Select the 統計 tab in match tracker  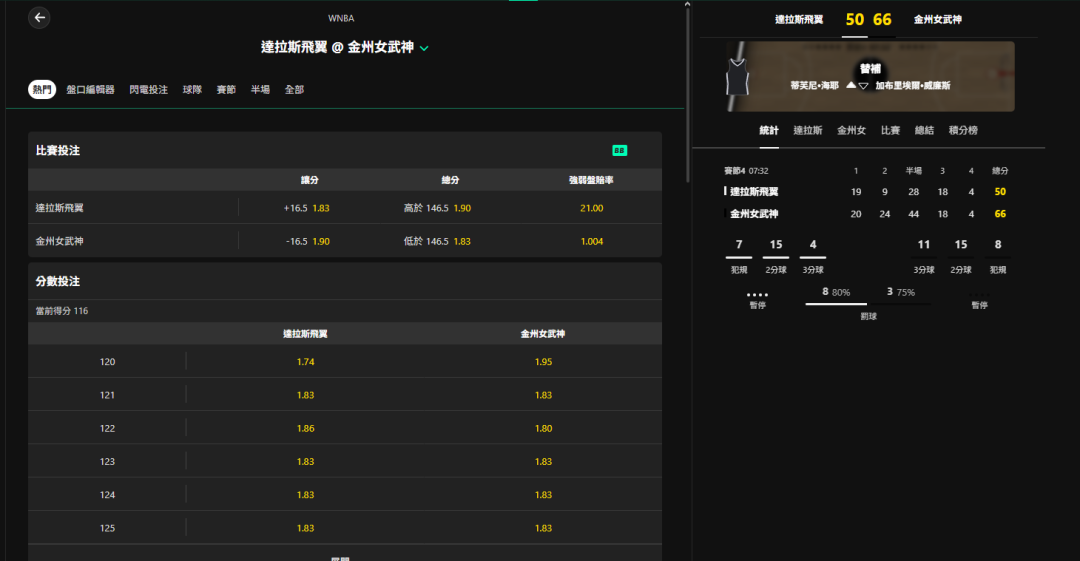(x=769, y=130)
